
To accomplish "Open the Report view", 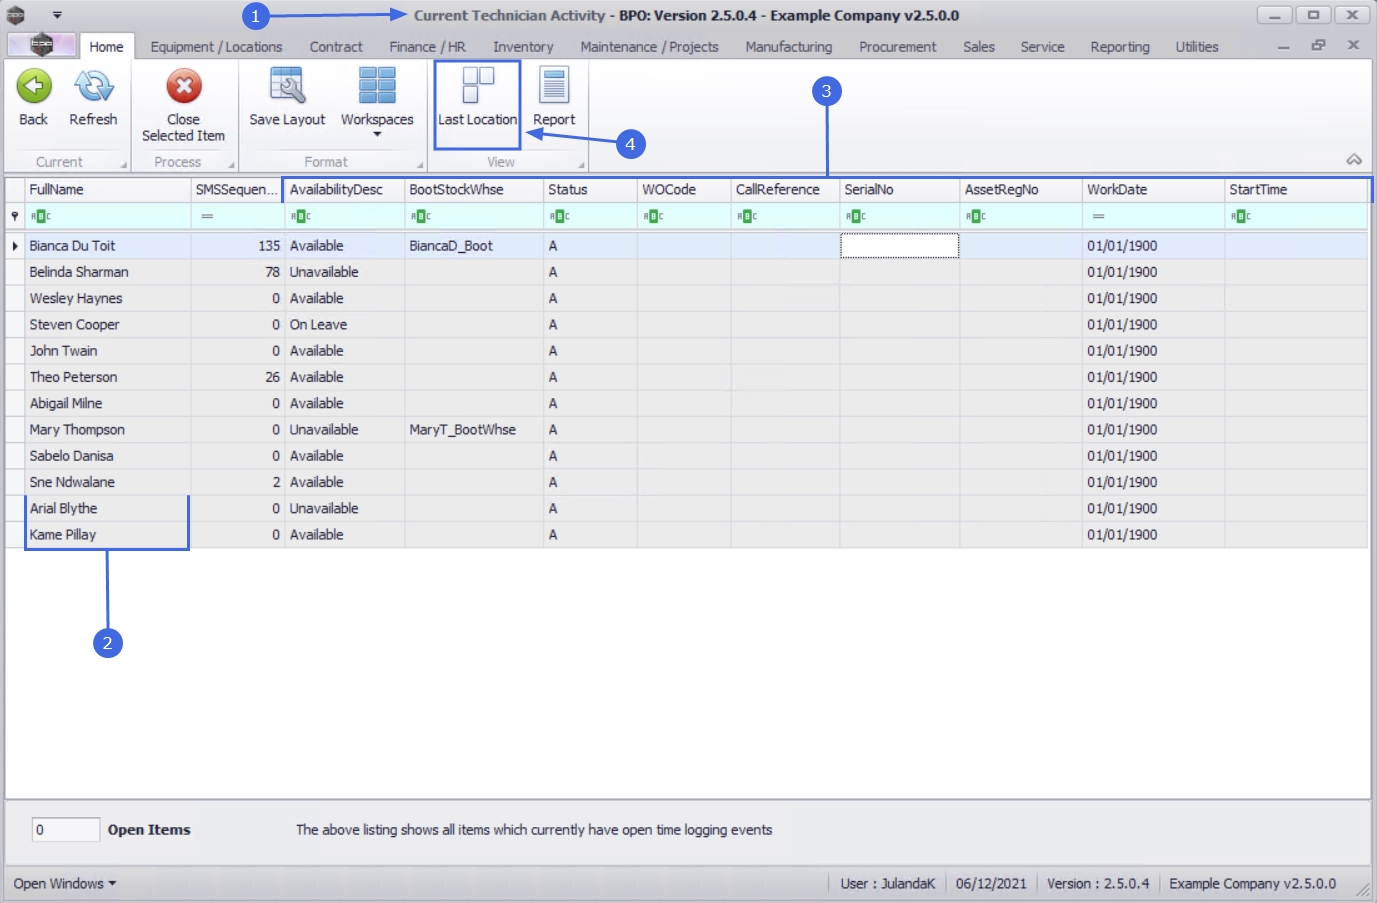I will (554, 98).
